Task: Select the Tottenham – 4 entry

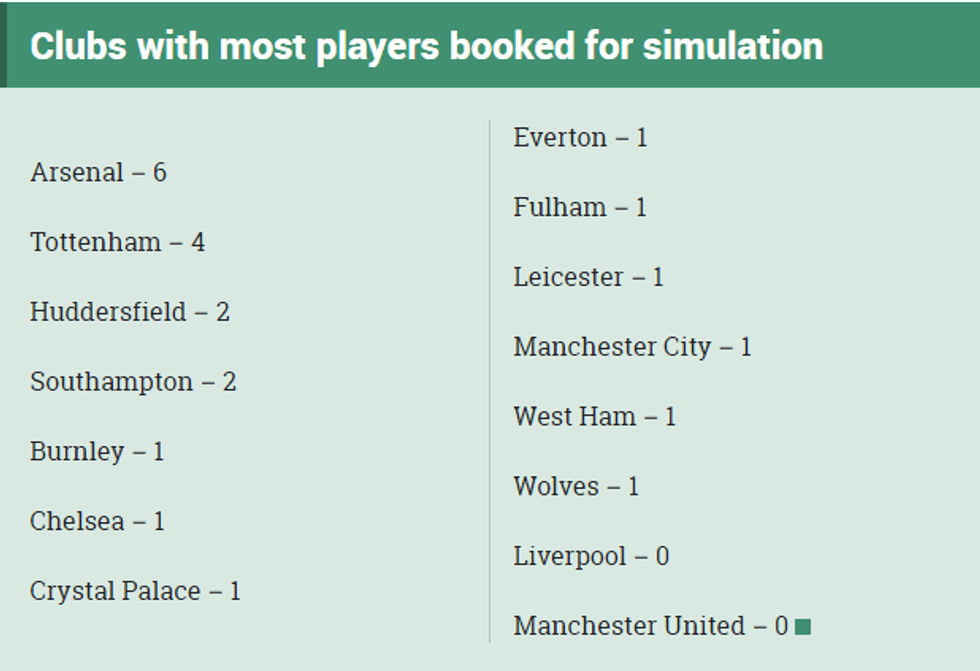Action: point(117,243)
